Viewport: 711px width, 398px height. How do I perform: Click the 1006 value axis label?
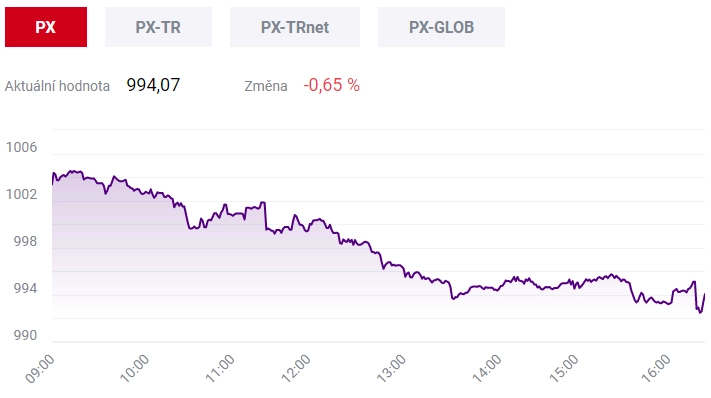[21, 147]
